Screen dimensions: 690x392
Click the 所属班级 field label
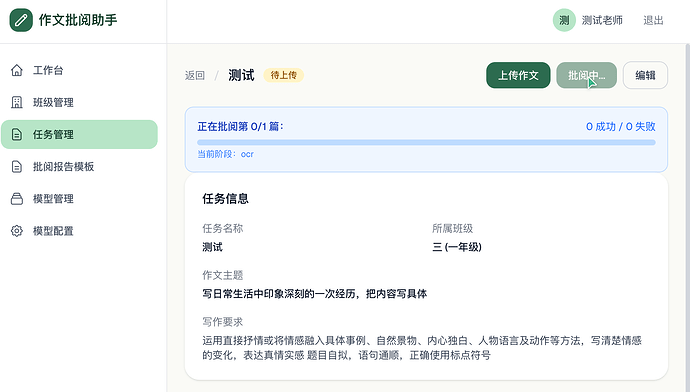(x=452, y=228)
